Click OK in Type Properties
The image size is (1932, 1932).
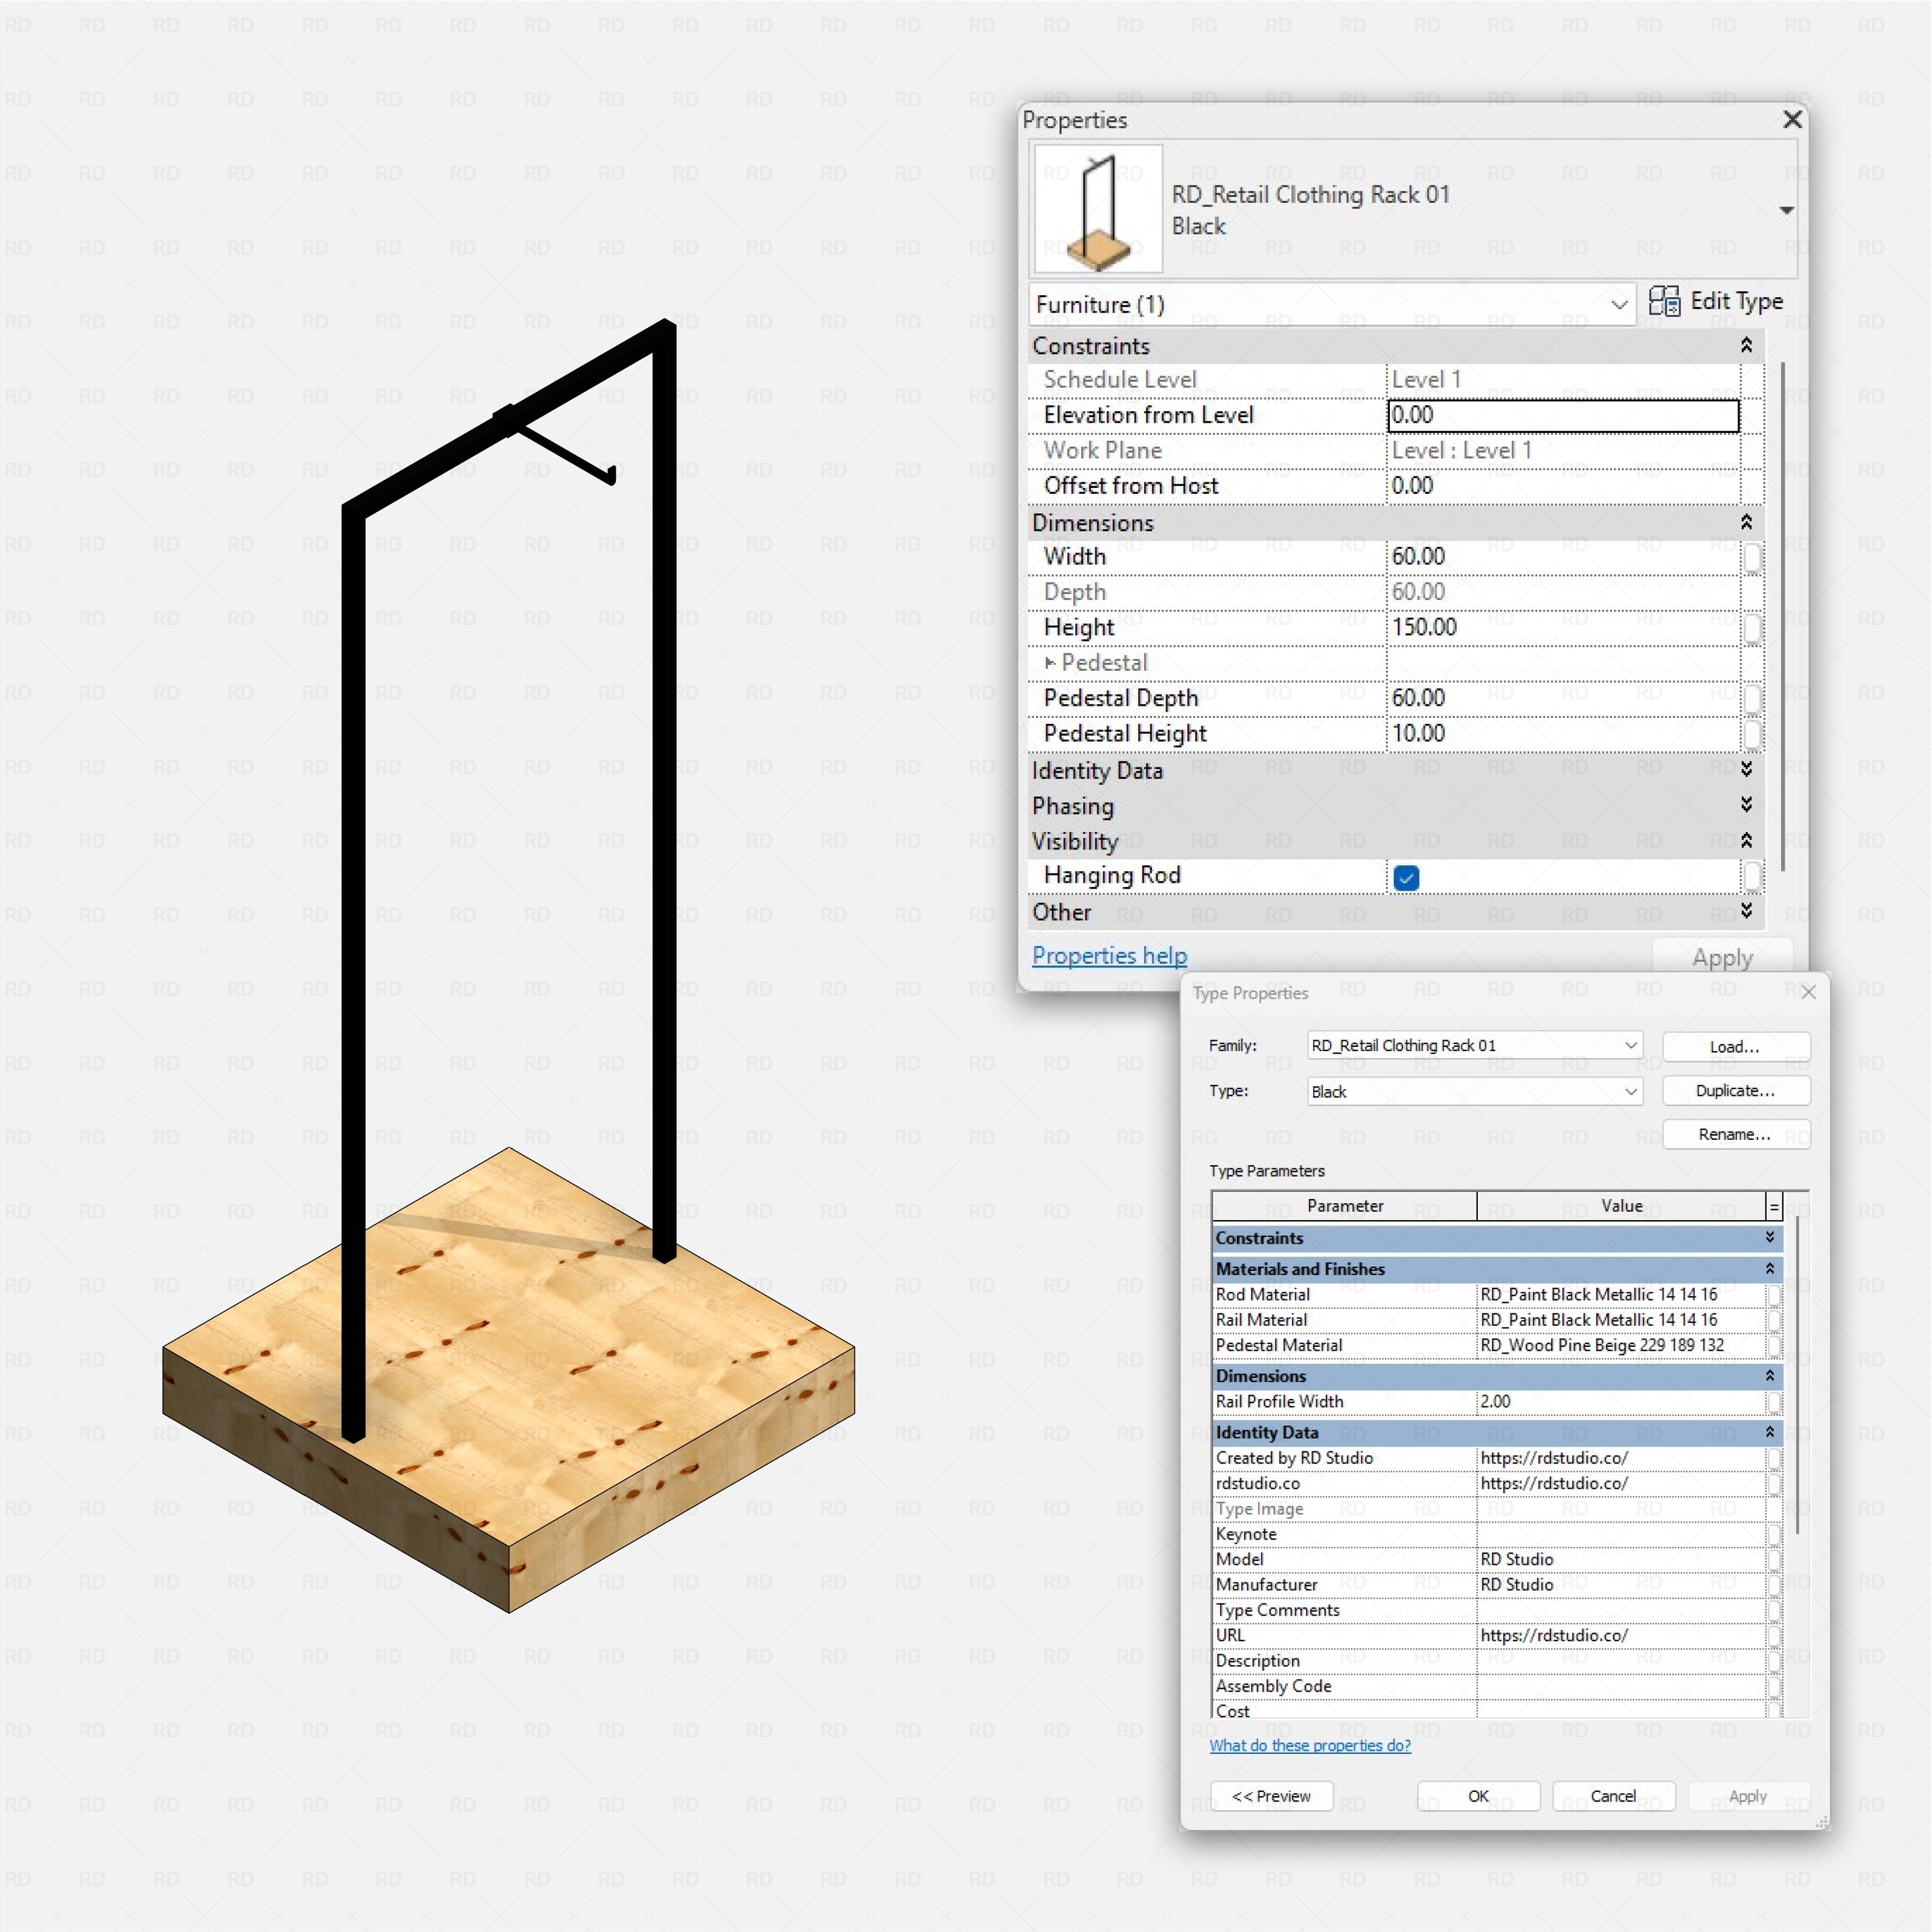pos(1478,1796)
